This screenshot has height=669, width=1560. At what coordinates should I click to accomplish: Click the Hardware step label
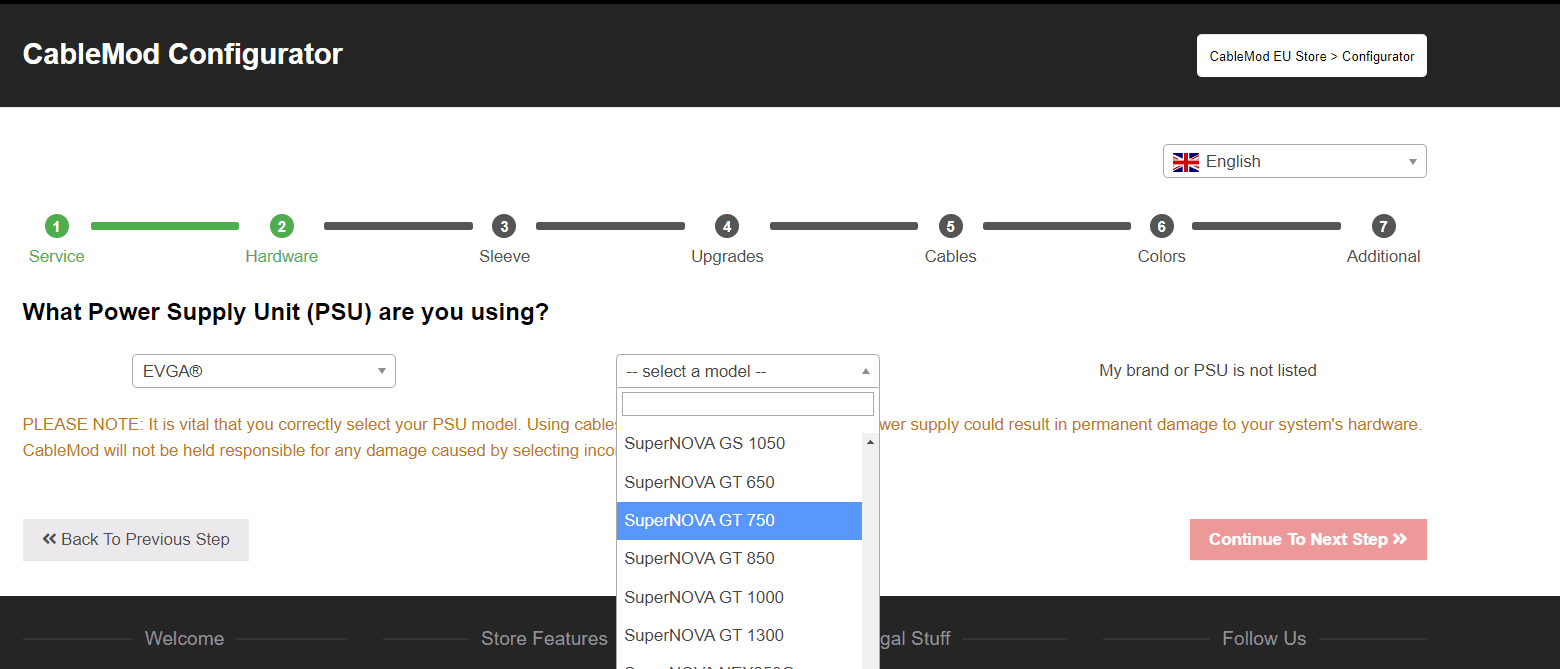tap(282, 256)
